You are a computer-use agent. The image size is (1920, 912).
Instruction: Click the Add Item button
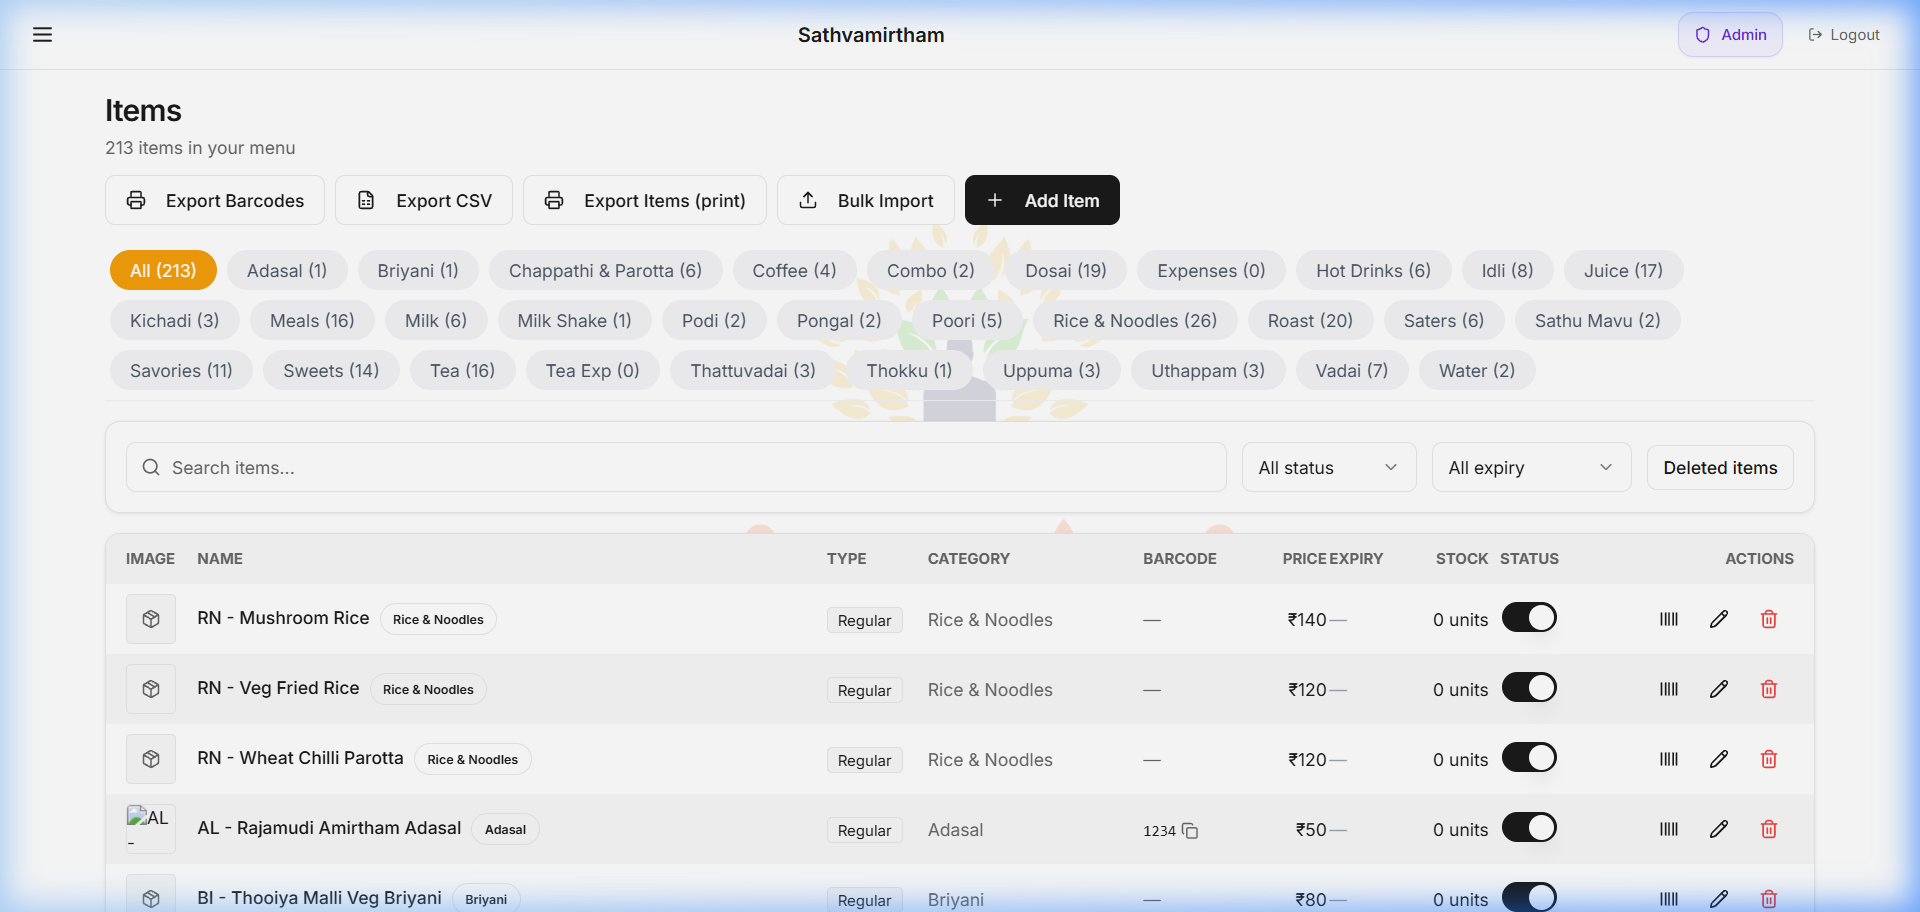tap(1042, 200)
